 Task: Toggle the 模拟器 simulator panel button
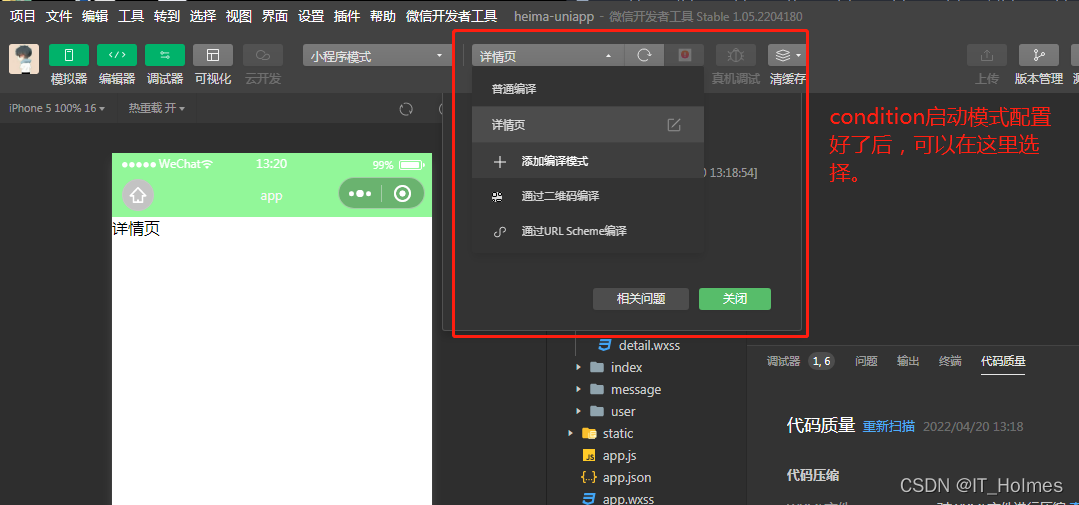(69, 56)
